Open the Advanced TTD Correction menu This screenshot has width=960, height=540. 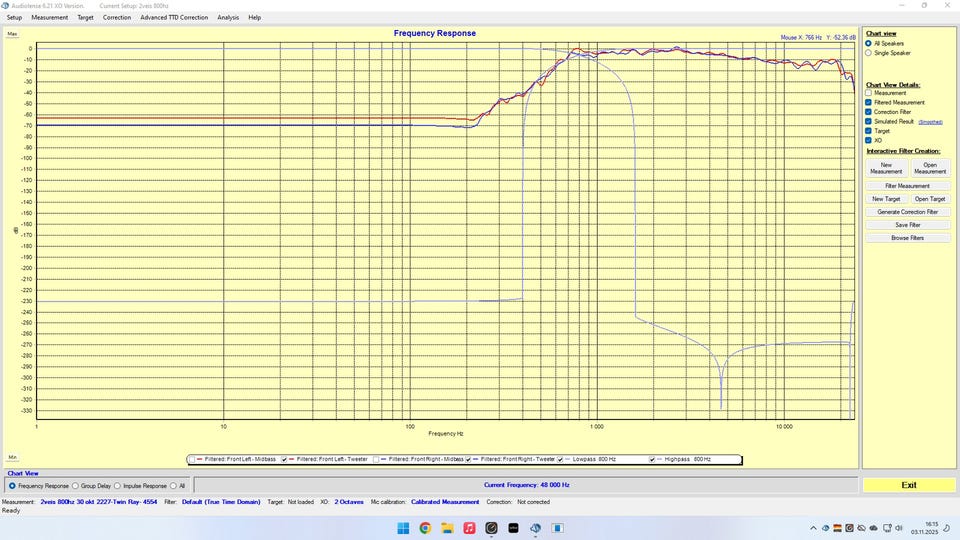(x=174, y=17)
